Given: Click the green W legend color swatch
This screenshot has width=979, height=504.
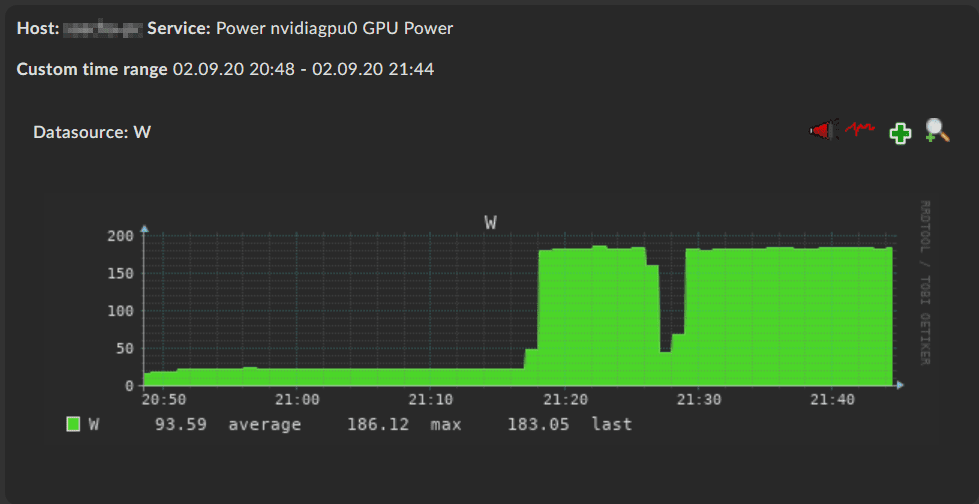Looking at the screenshot, I should point(73,425).
